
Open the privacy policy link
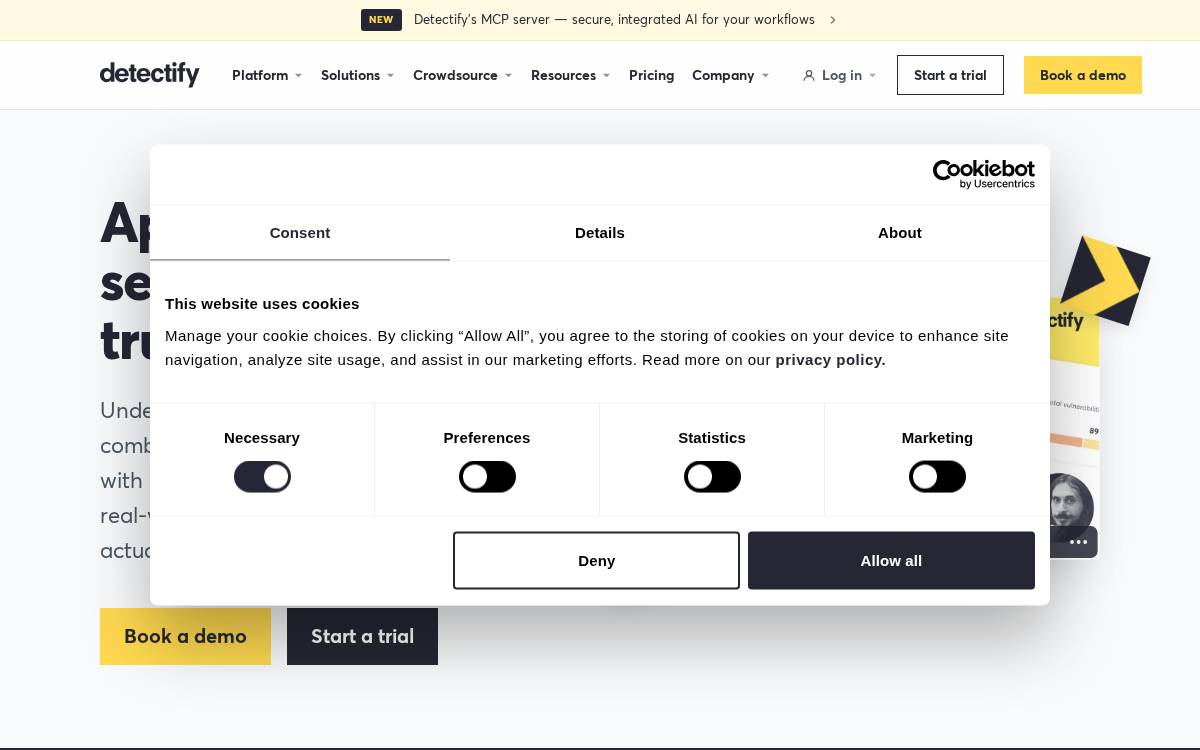coord(830,360)
